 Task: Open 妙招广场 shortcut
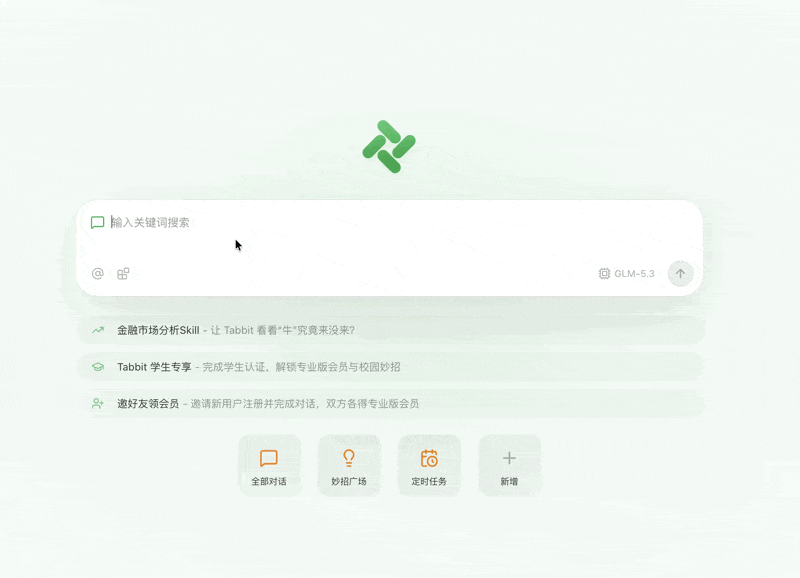[x=349, y=466]
